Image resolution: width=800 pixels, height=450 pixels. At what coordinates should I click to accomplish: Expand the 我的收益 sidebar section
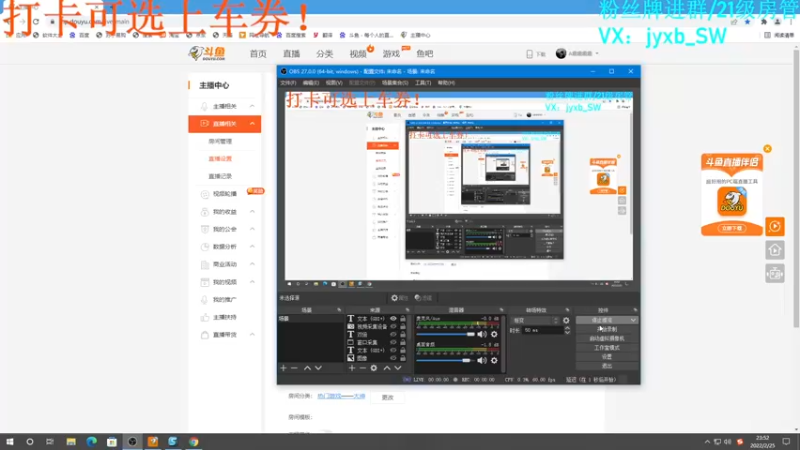click(x=252, y=212)
